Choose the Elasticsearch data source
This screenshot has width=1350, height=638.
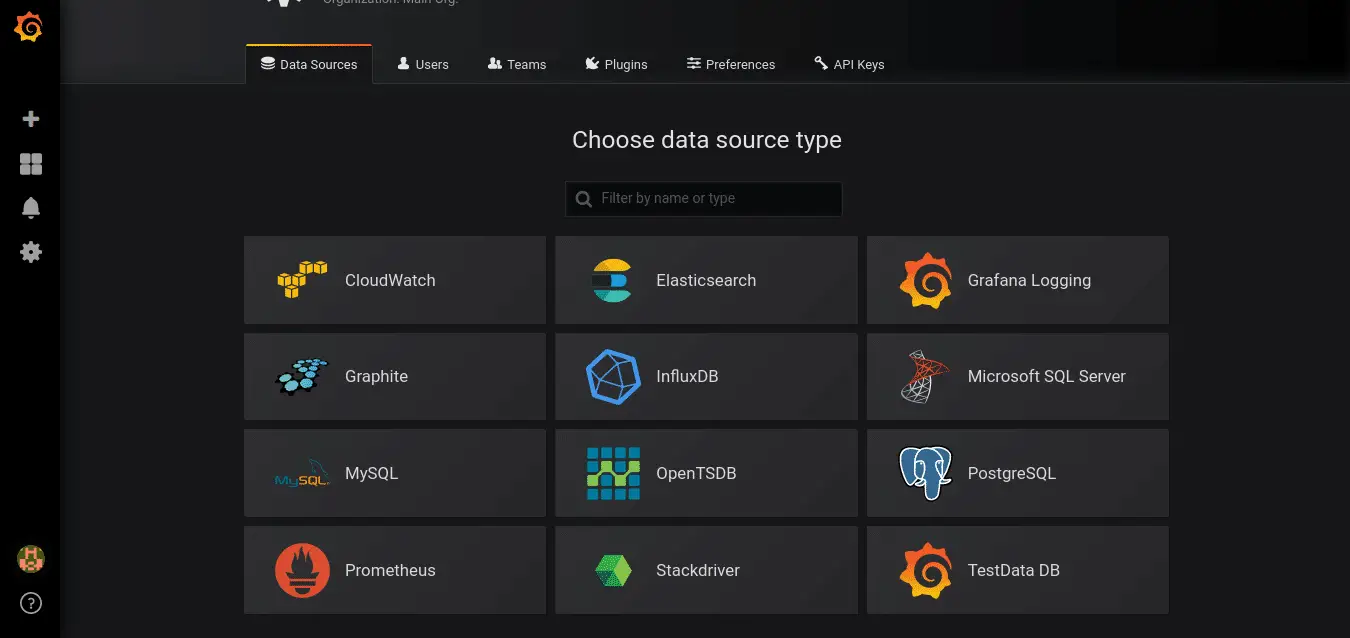pos(706,280)
